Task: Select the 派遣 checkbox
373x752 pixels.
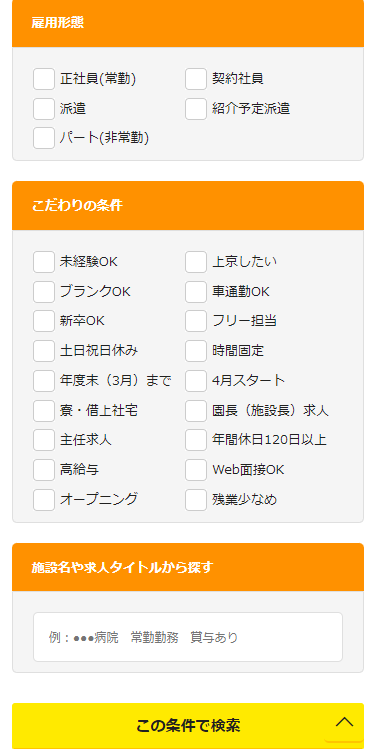Action: pos(44,109)
